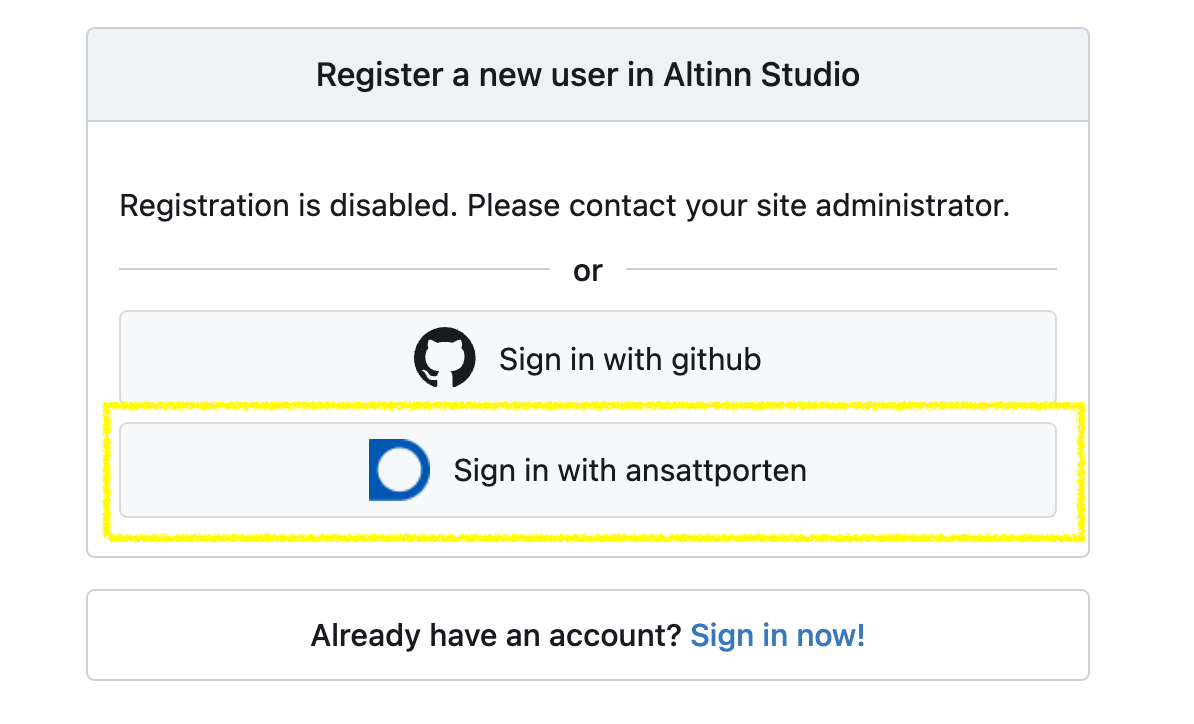
Task: Click the blue Ansattporten logo icon
Action: click(399, 470)
